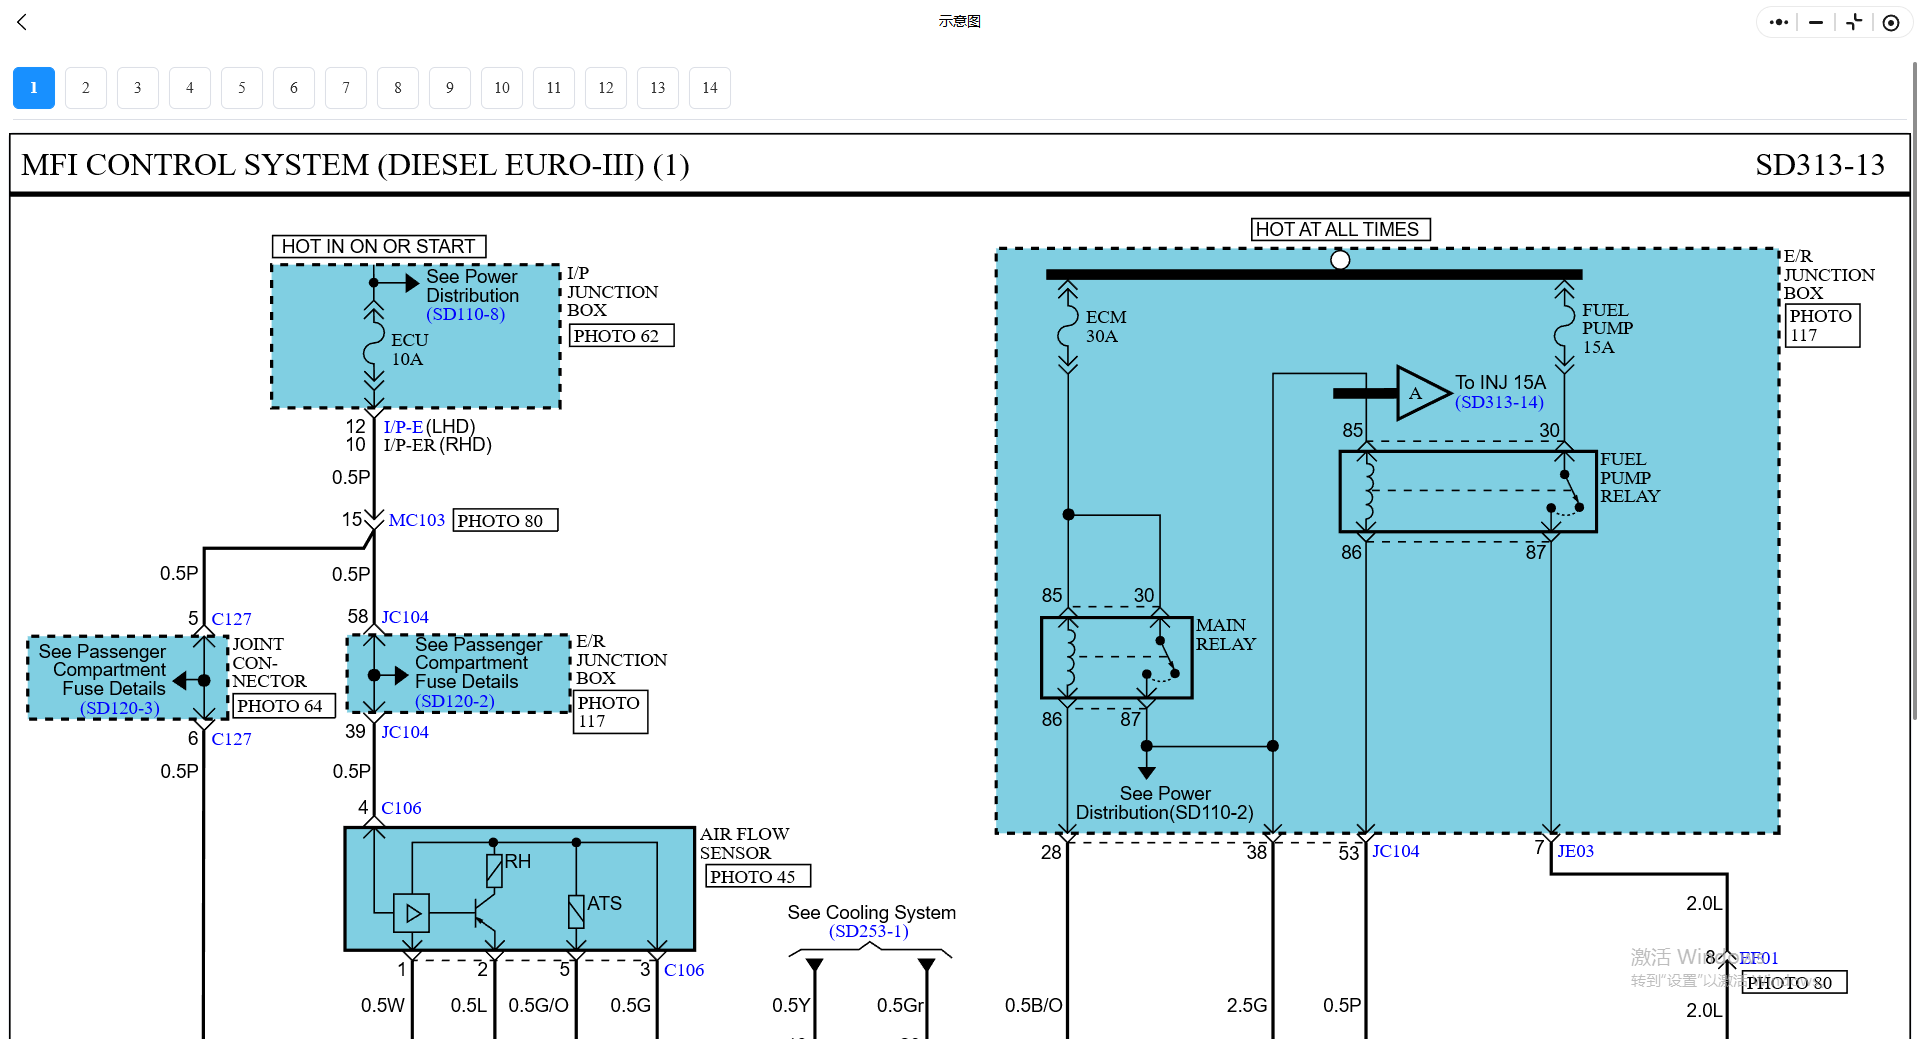Show page tab 12
Viewport: 1920px width, 1039px height.
(x=606, y=88)
